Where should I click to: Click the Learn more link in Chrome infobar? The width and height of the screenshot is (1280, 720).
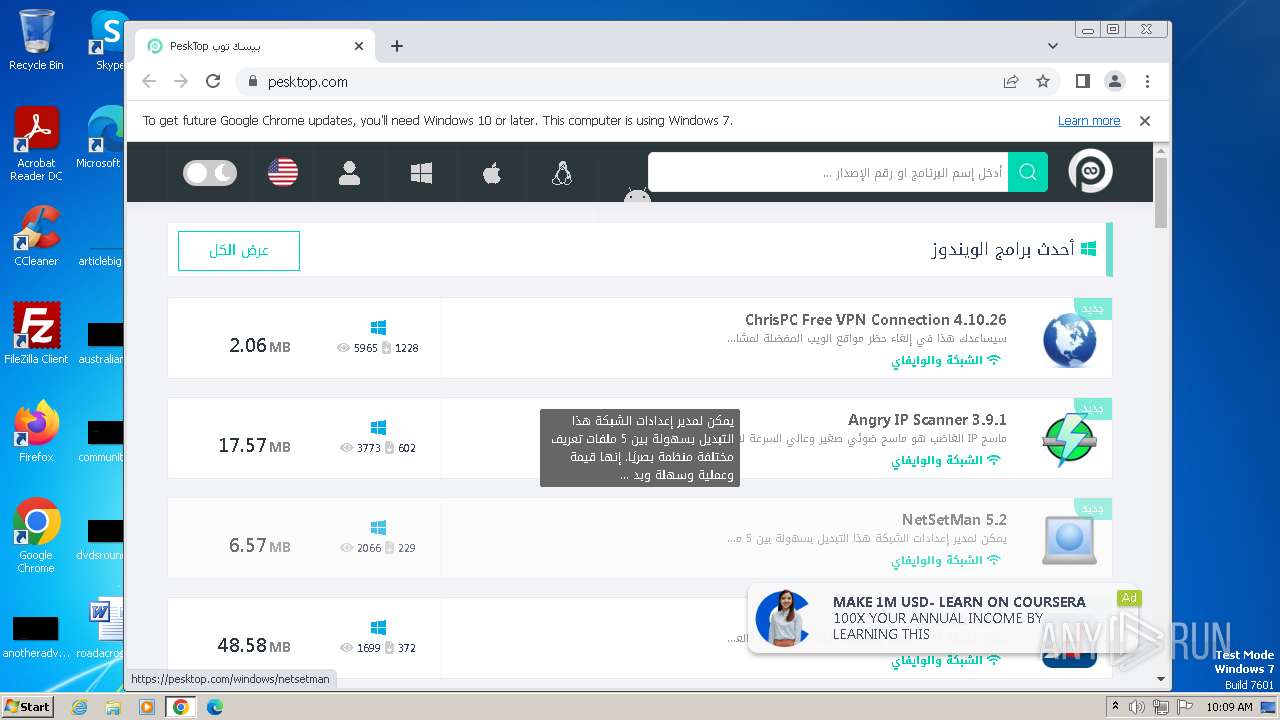1089,121
